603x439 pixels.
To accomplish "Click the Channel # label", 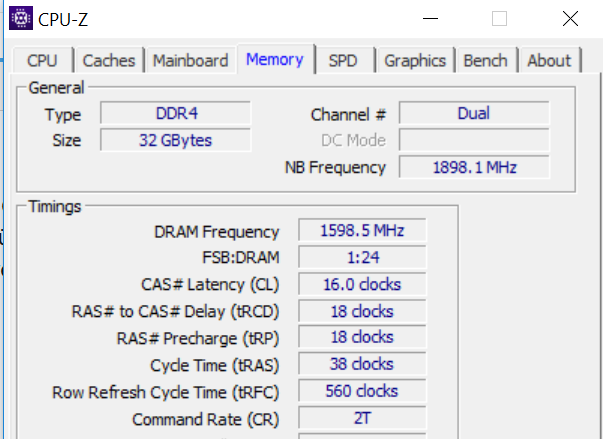I will (x=348, y=115).
